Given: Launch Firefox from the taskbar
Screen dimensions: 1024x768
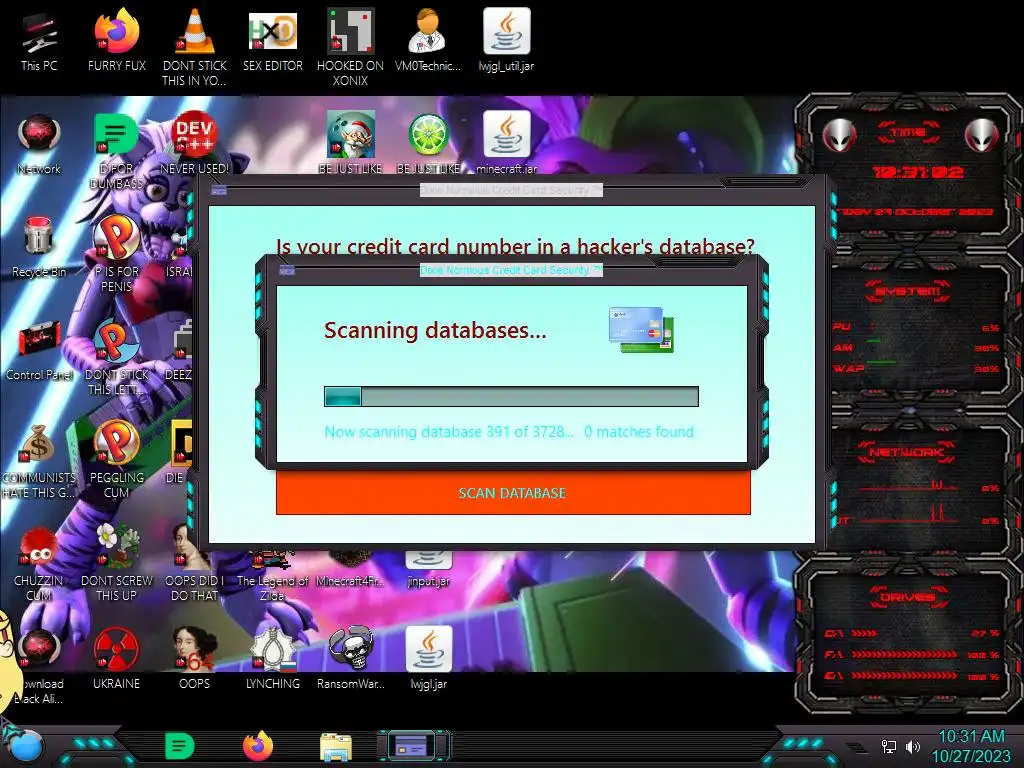Looking at the screenshot, I should point(257,746).
